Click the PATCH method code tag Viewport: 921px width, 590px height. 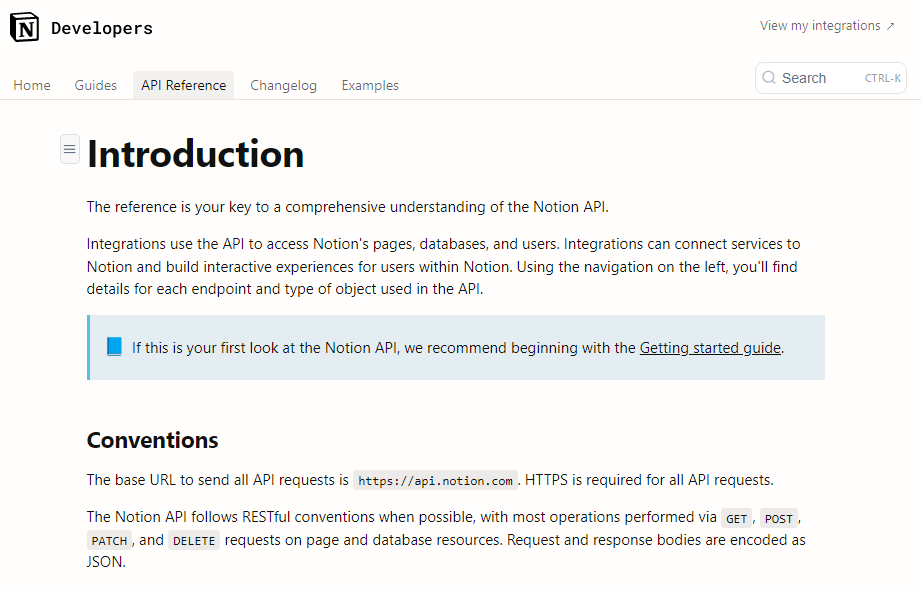pos(109,541)
